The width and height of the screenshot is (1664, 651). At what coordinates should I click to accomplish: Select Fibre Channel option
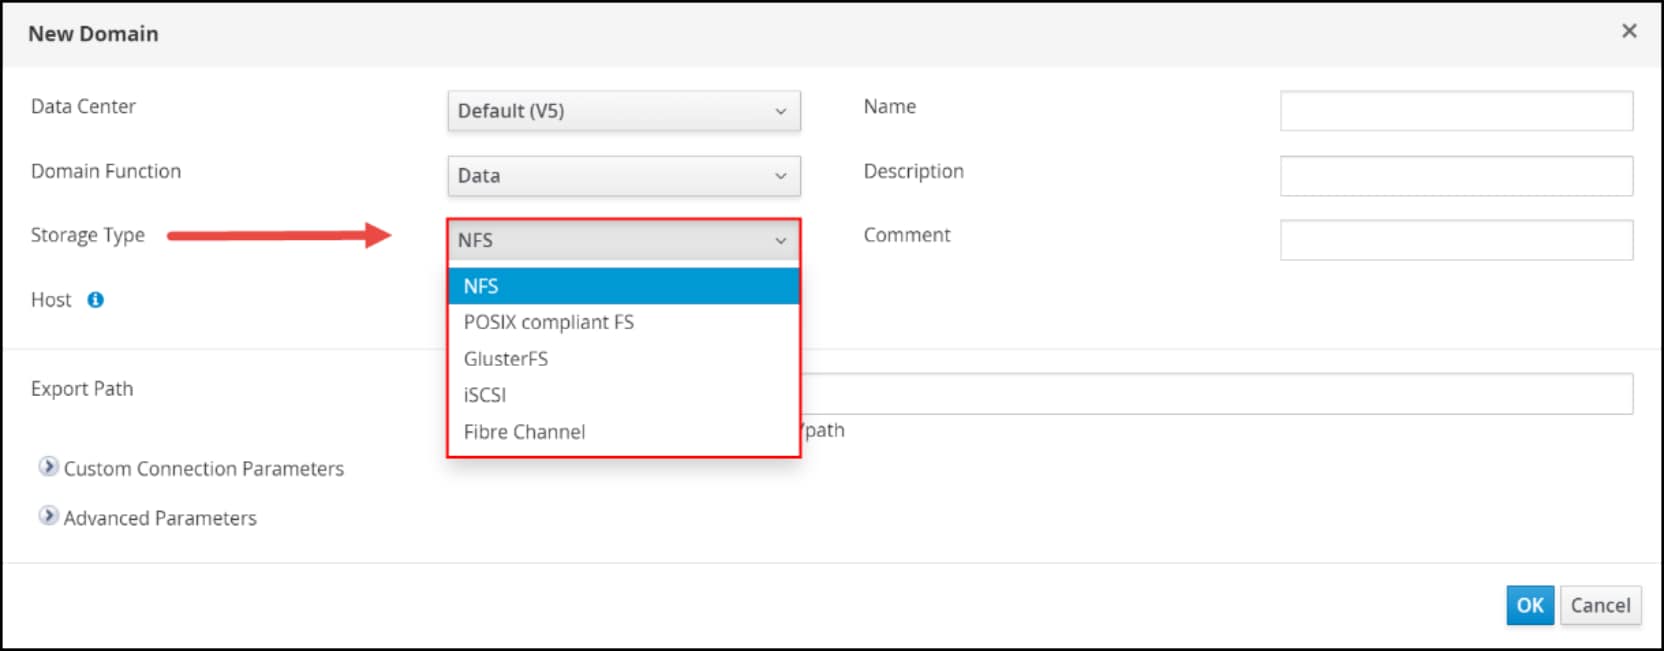pyautogui.click(x=624, y=432)
